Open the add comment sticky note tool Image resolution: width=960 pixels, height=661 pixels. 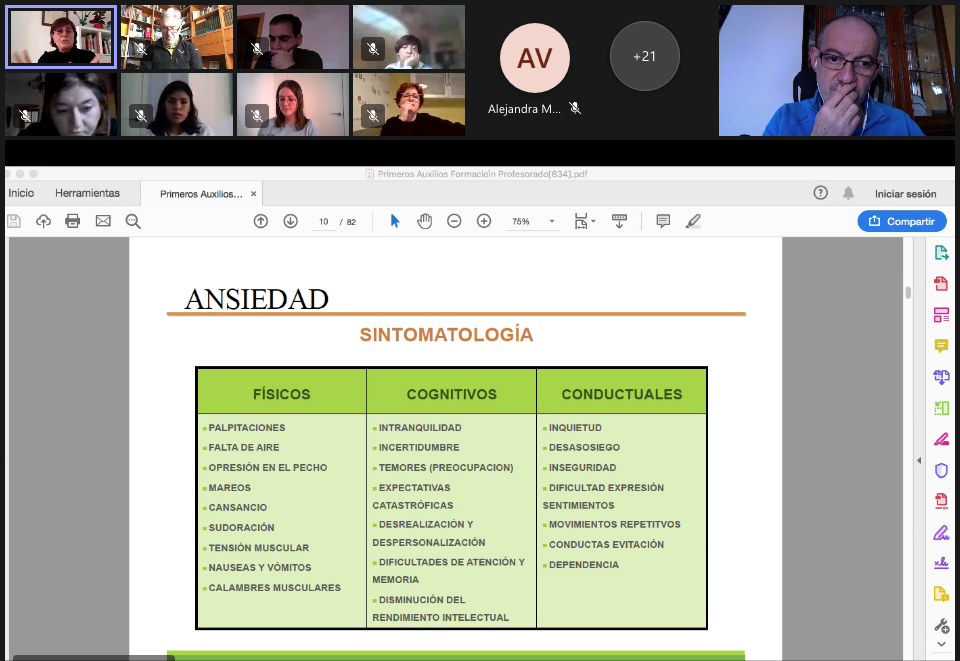(663, 221)
